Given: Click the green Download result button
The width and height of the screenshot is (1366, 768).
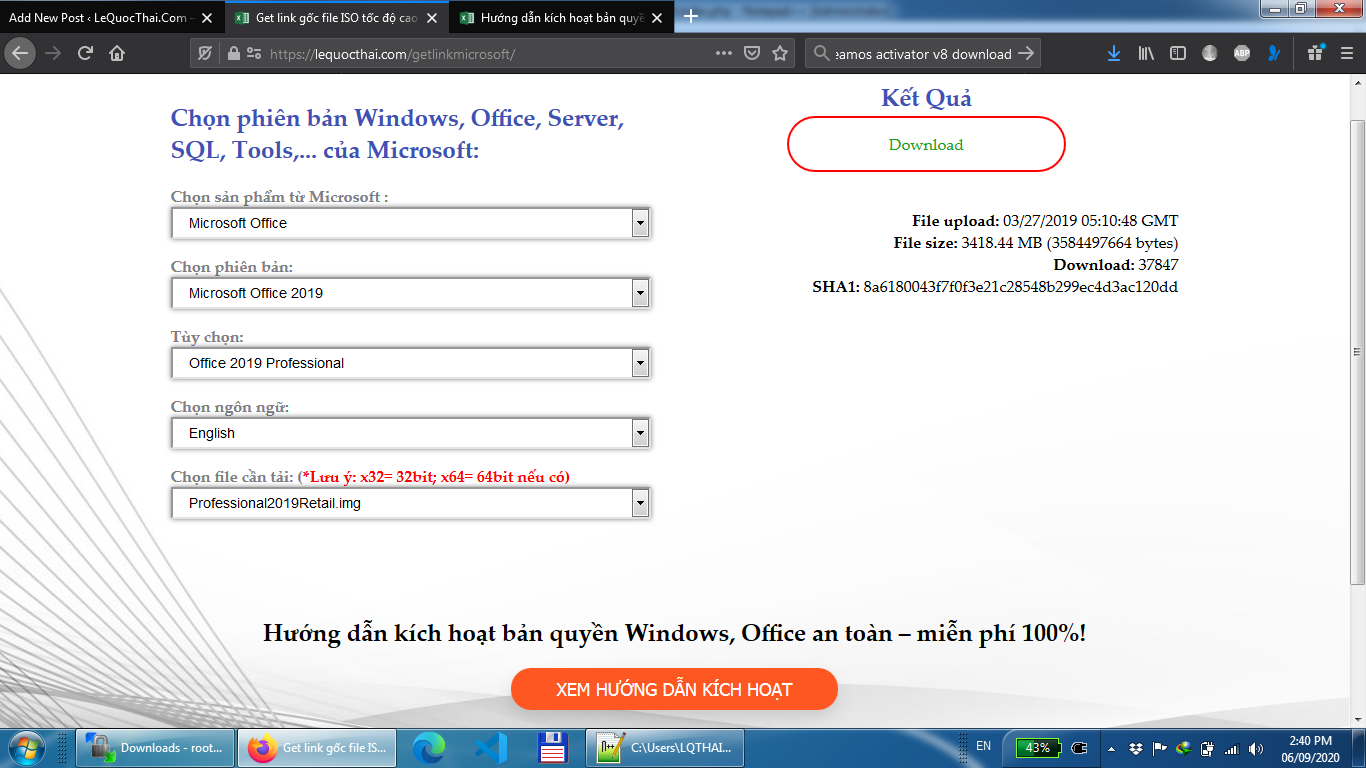Looking at the screenshot, I should (926, 144).
